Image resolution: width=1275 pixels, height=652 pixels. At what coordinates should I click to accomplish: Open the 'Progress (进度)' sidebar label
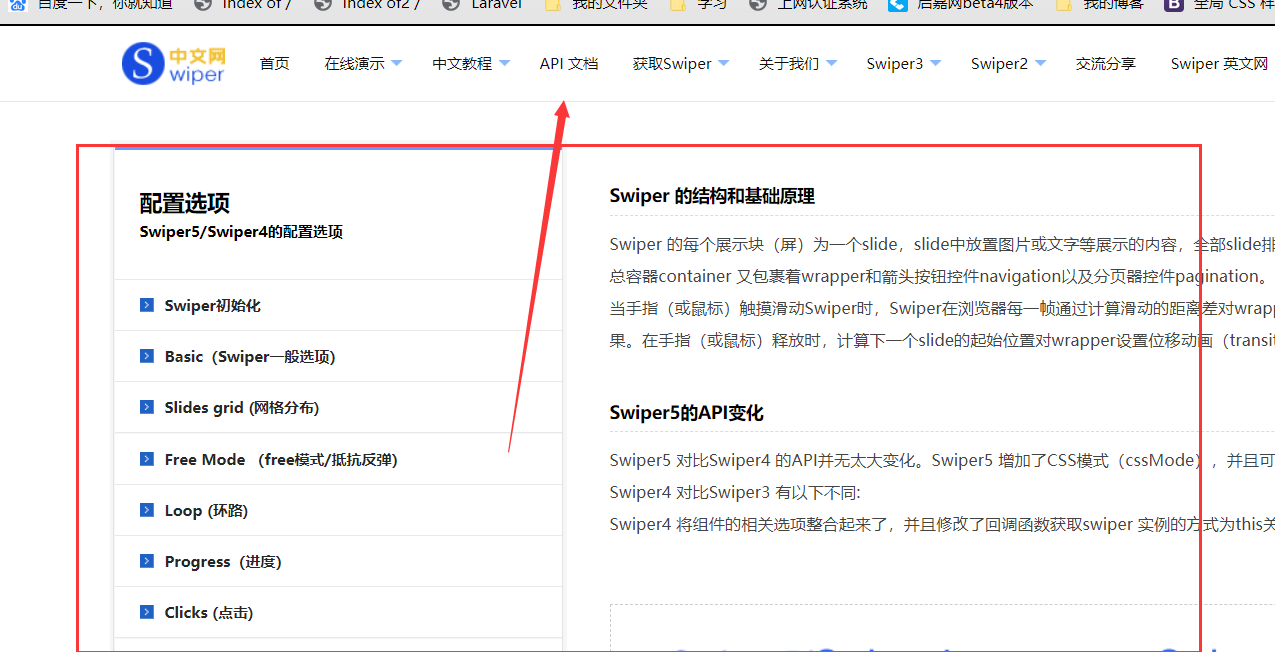click(x=223, y=561)
